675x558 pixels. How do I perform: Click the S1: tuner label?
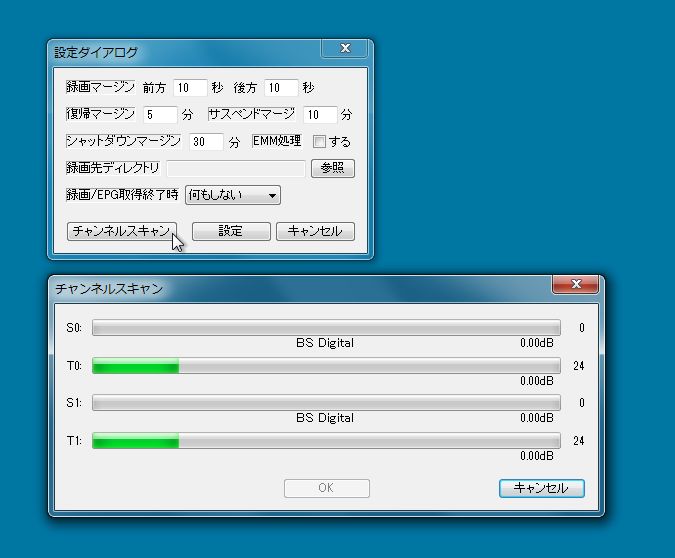[74, 403]
